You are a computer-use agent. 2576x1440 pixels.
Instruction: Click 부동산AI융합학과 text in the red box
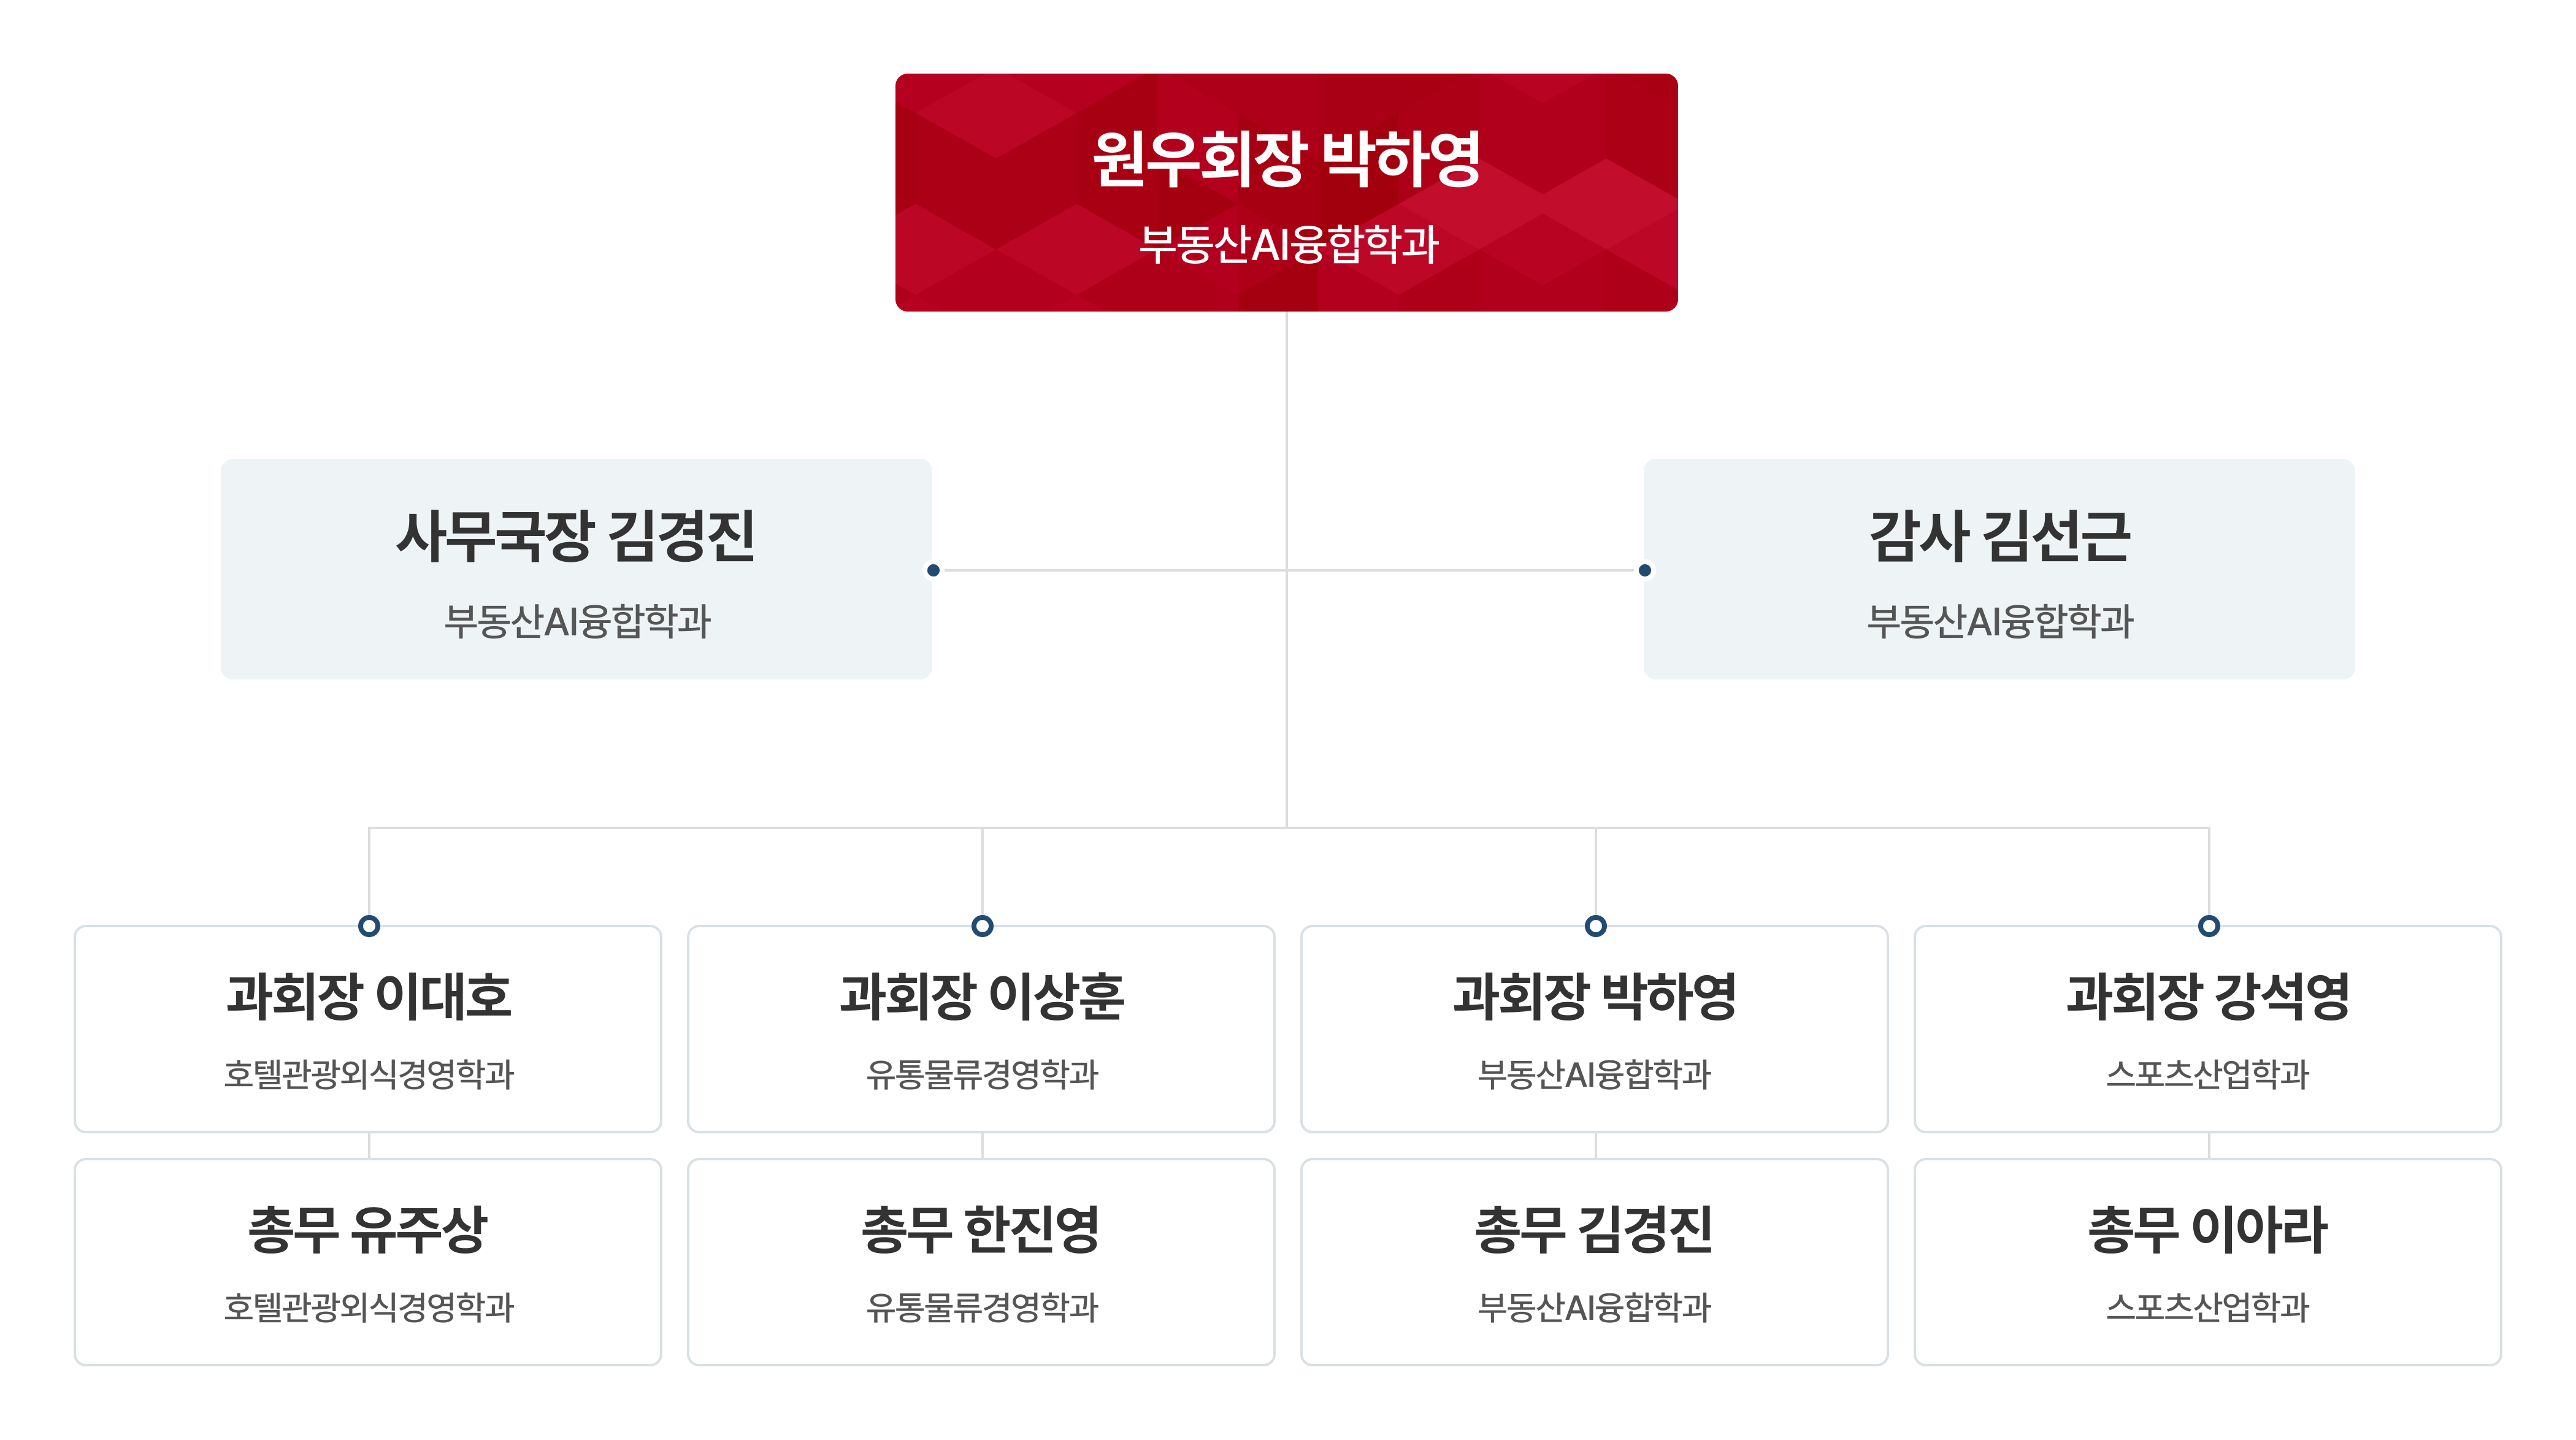(x=1288, y=244)
